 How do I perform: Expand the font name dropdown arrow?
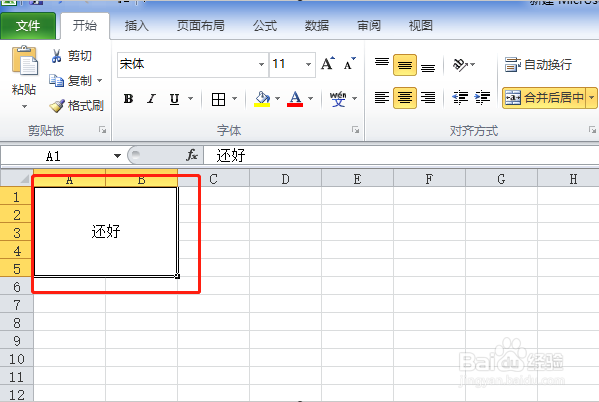tap(261, 65)
